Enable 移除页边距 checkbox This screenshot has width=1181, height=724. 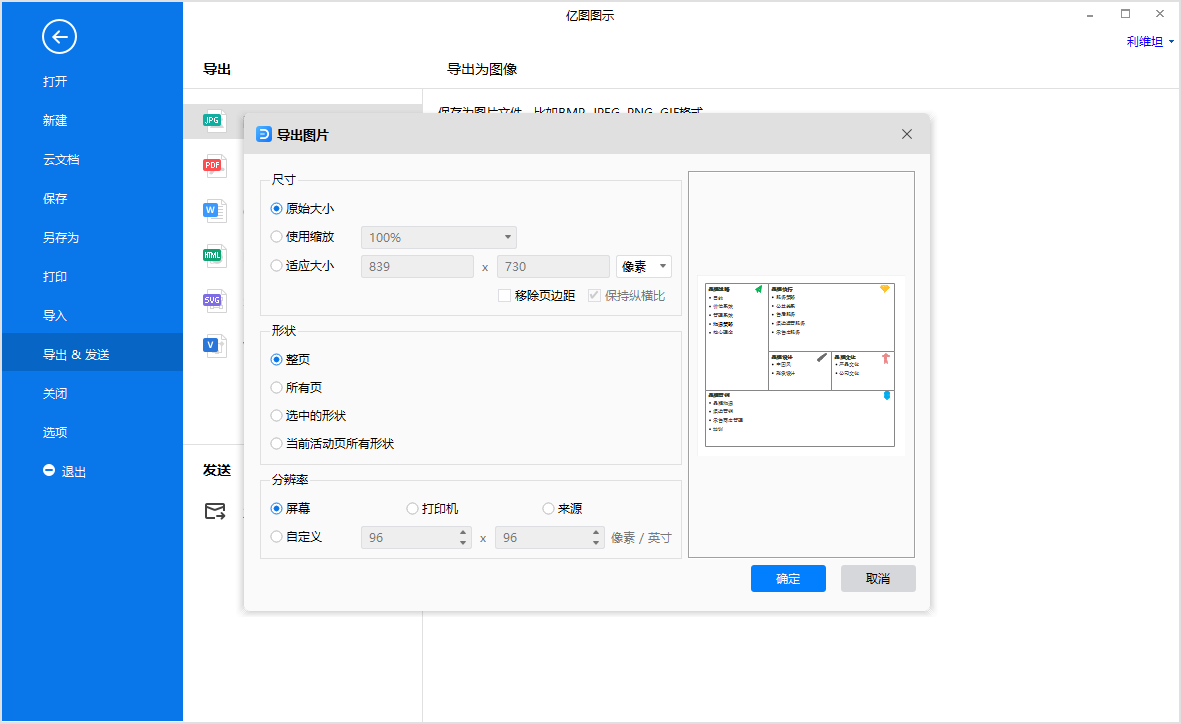[x=505, y=295]
